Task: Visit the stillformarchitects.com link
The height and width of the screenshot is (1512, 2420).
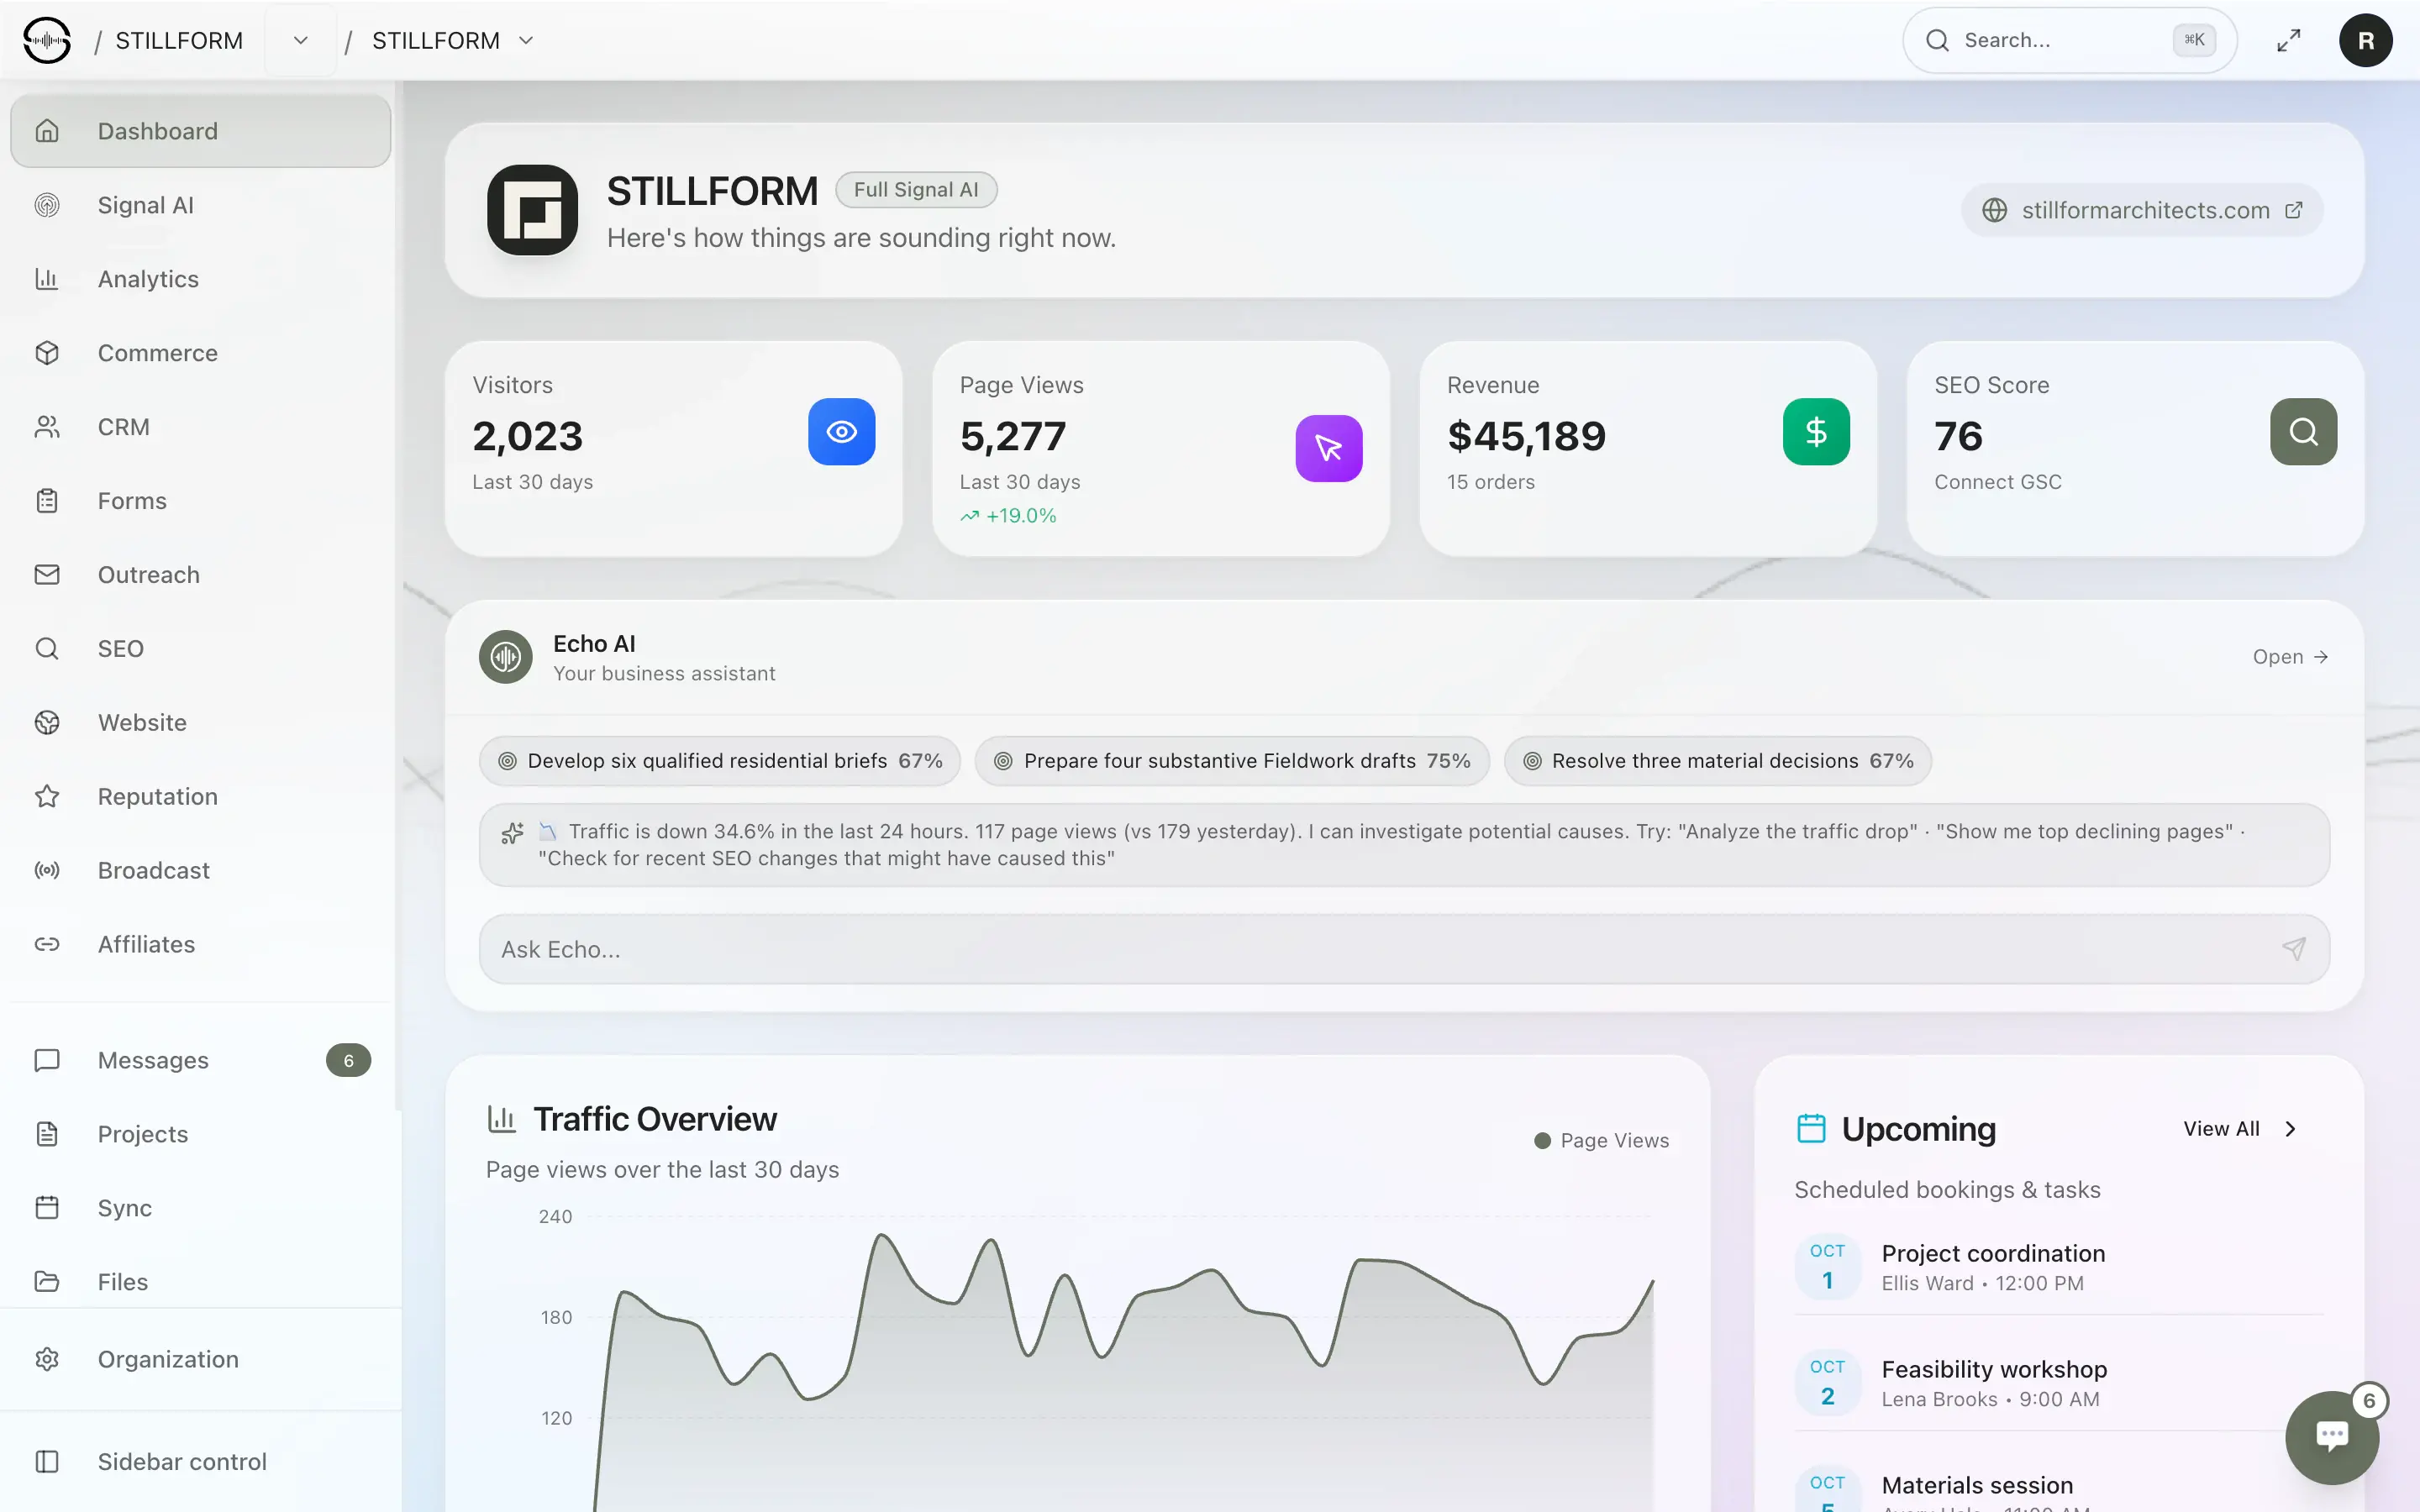Action: pos(2142,210)
